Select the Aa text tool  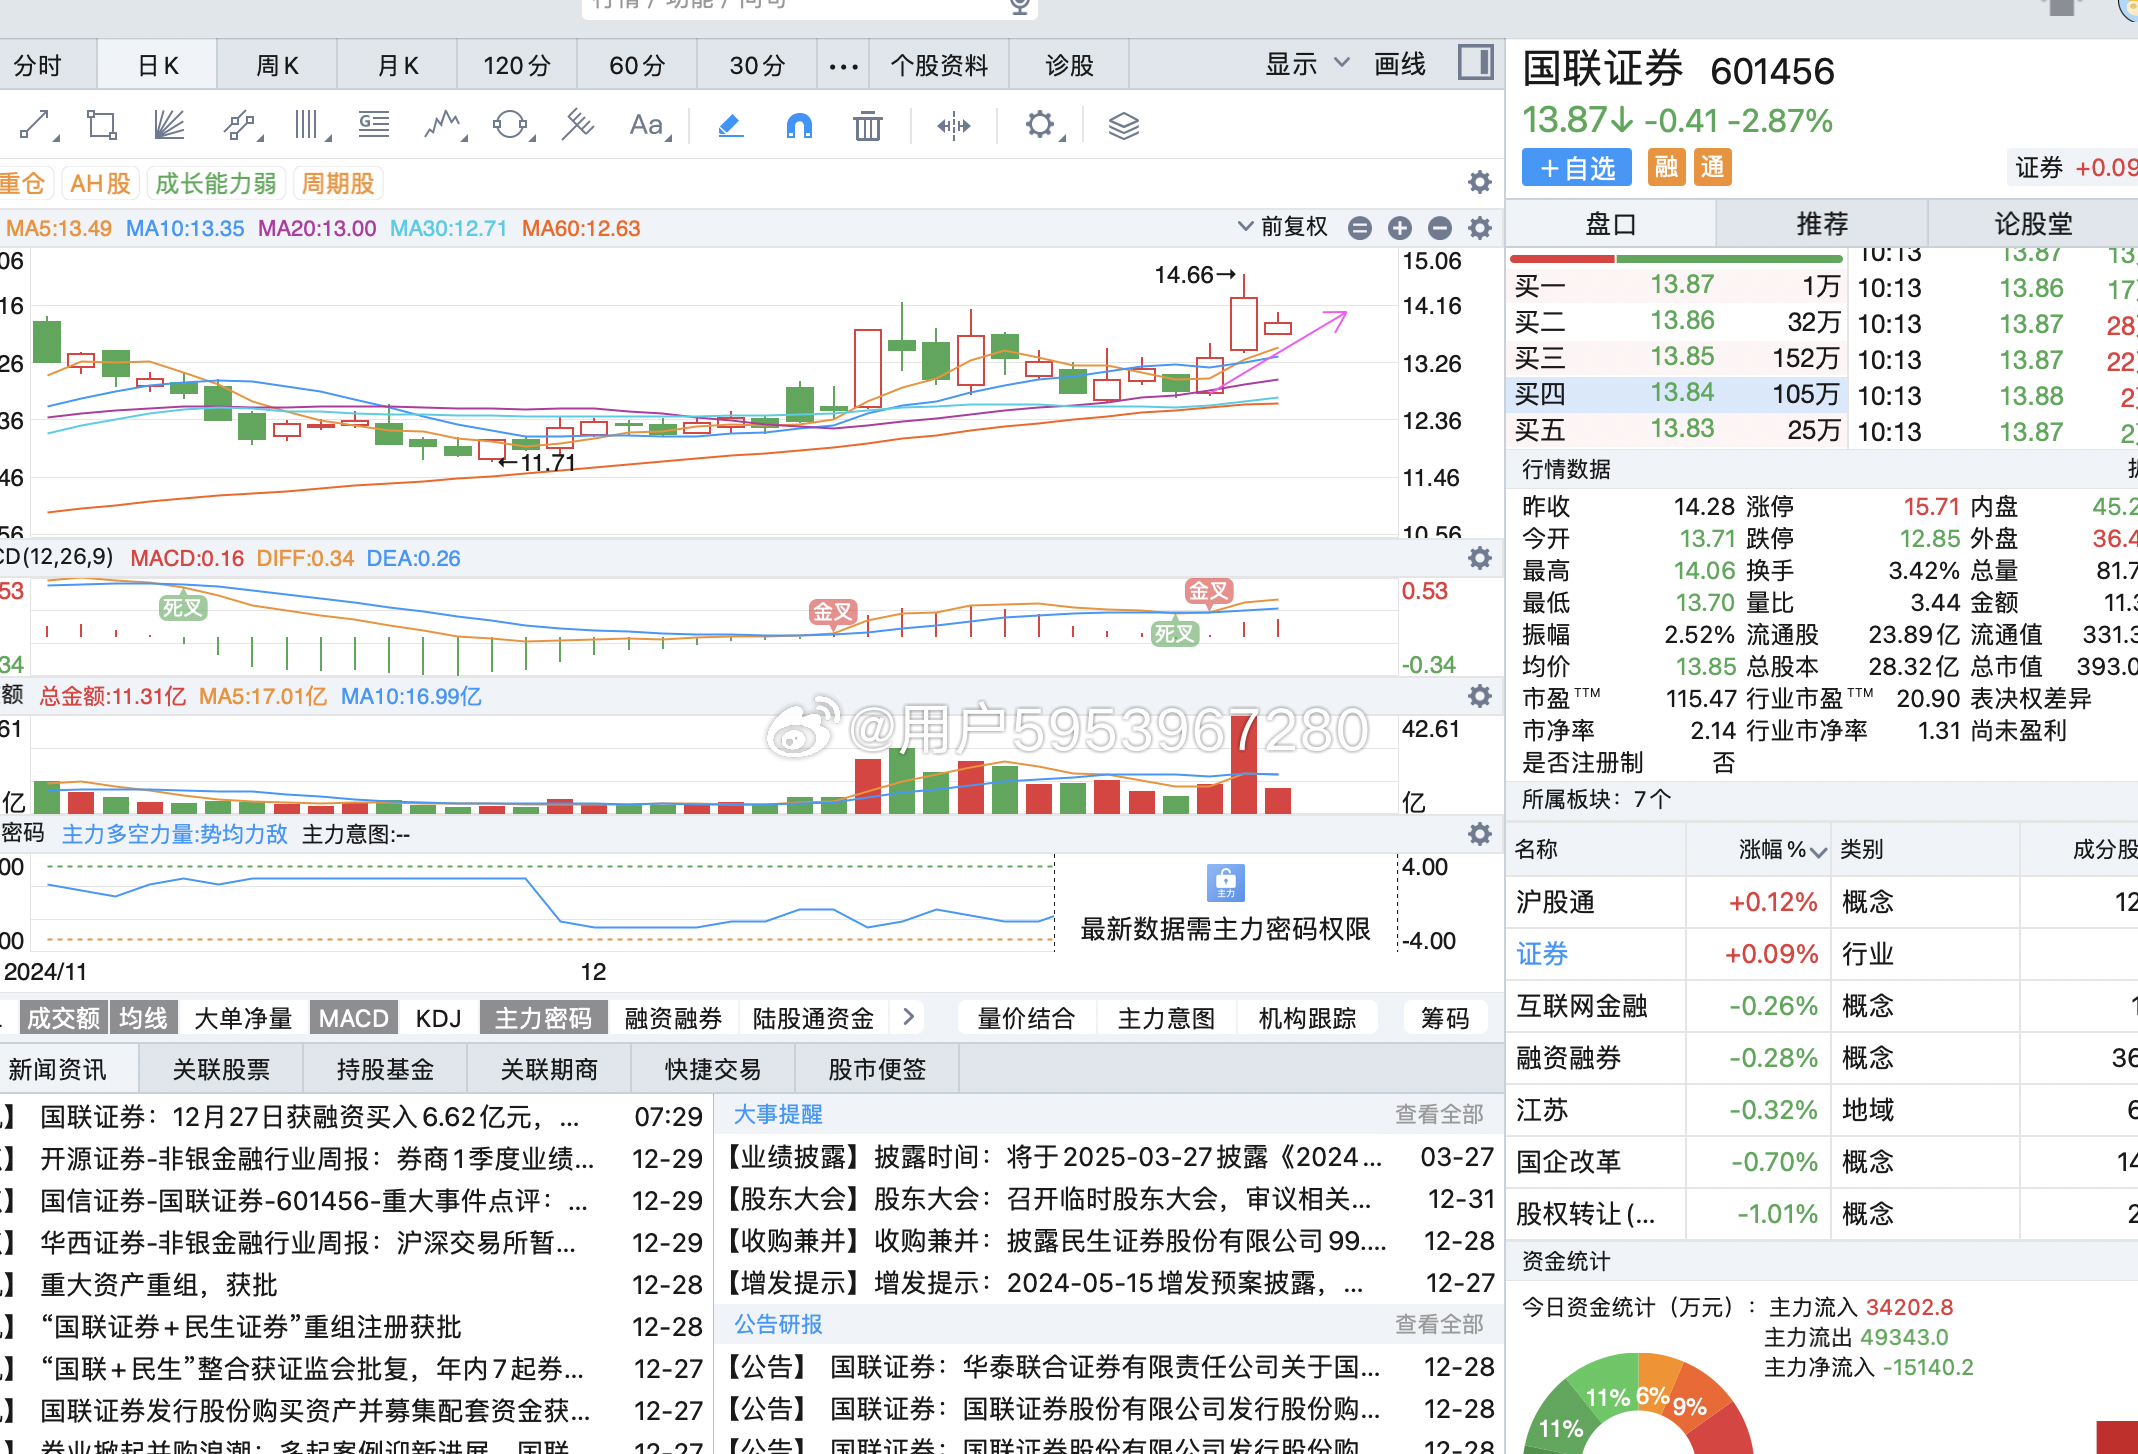648,125
